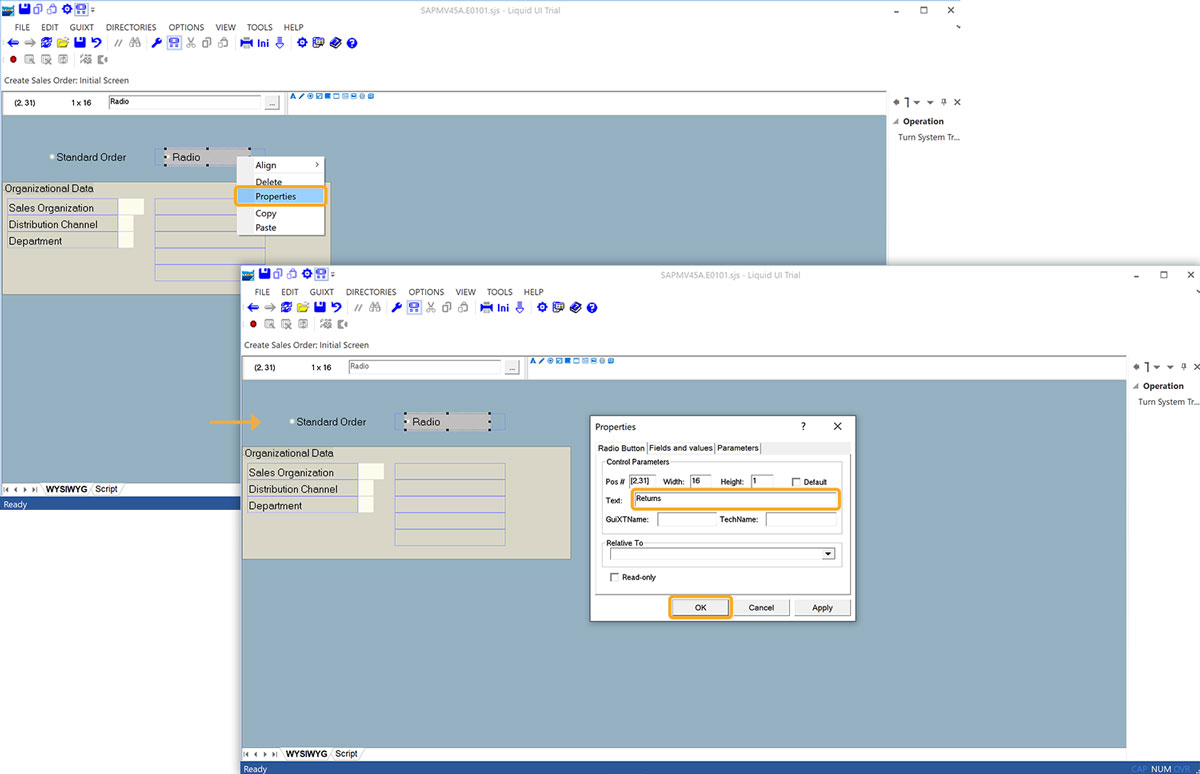Open the quick access toolbar dropdown in the front window
Image resolution: width=1200 pixels, height=774 pixels.
coord(332,274)
